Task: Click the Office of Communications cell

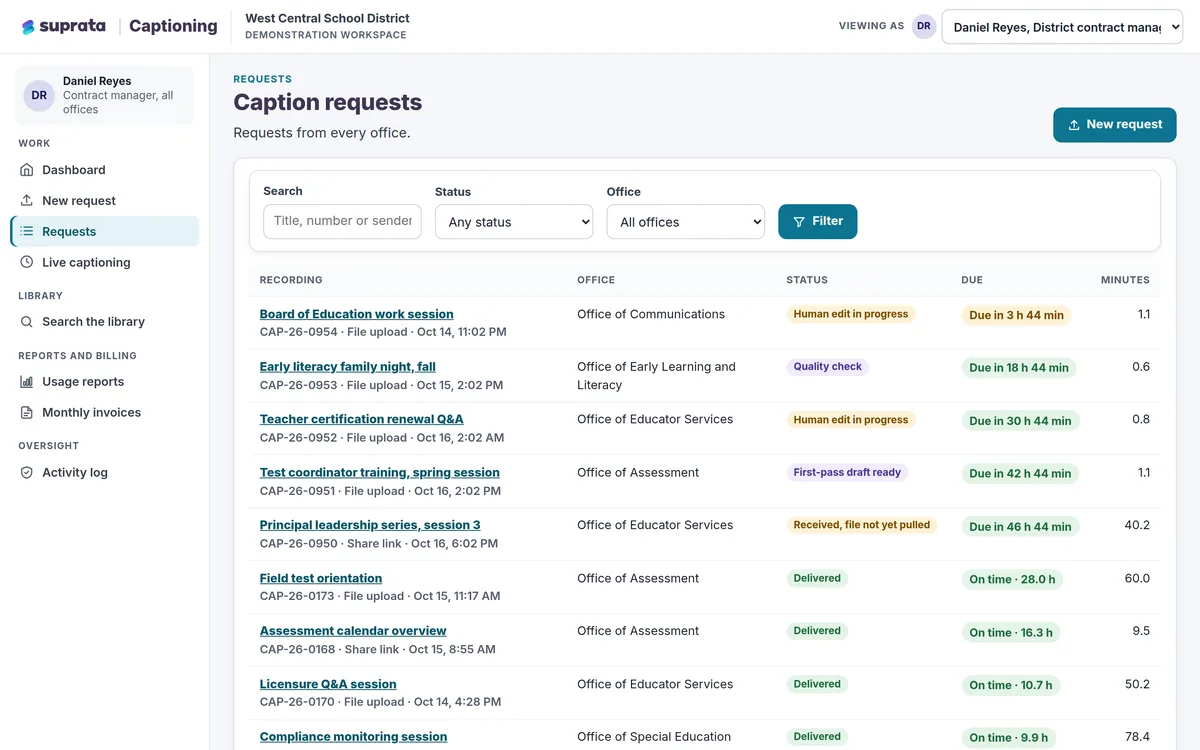Action: coord(651,314)
